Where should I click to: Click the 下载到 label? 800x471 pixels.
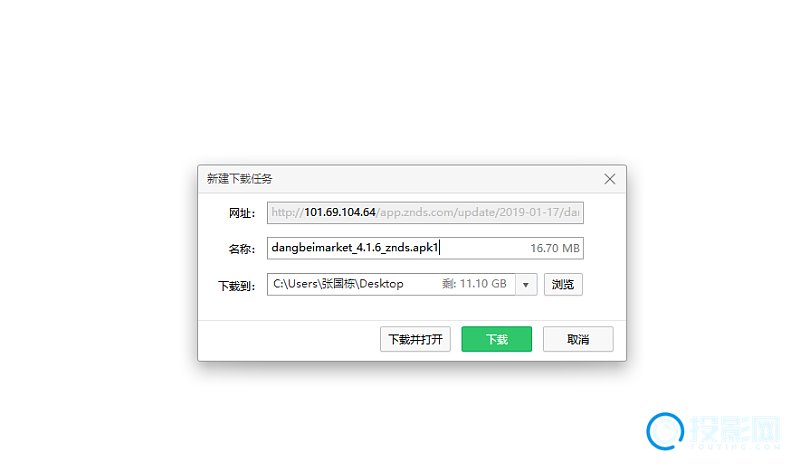pos(236,286)
